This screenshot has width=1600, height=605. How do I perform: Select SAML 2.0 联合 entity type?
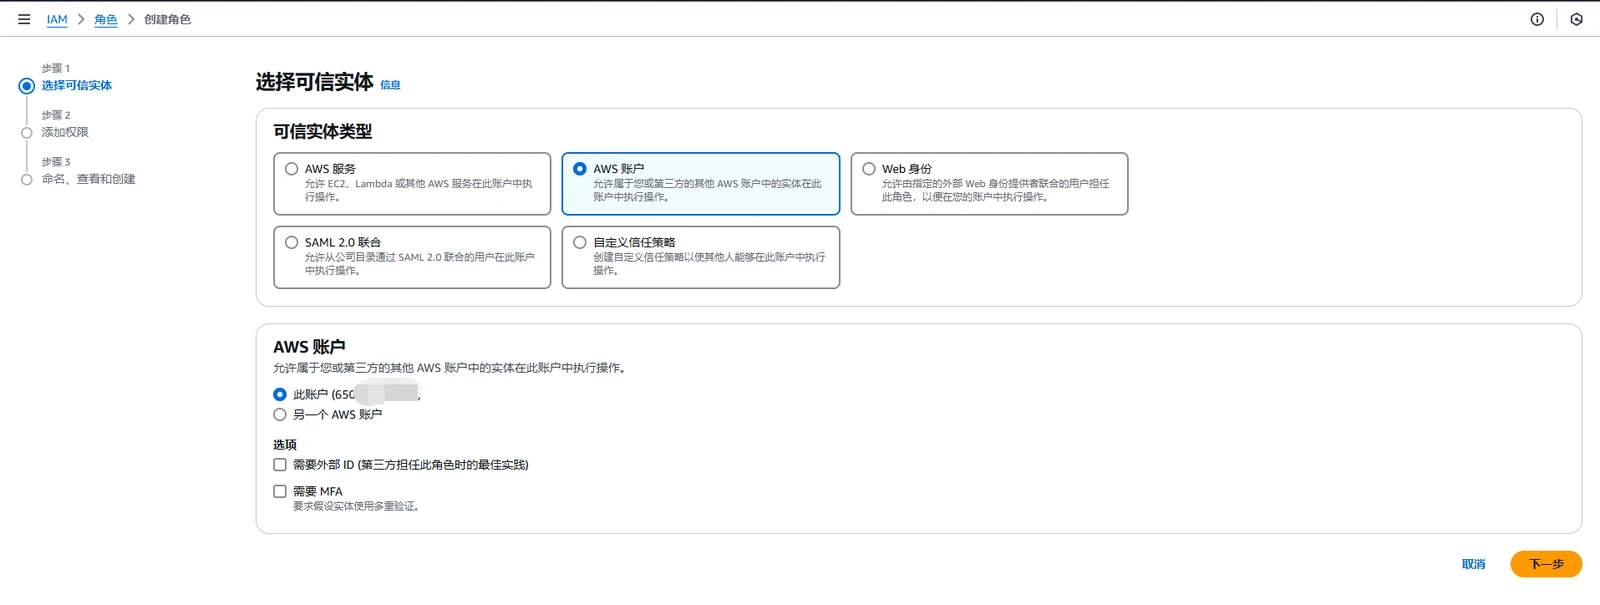tap(412, 257)
